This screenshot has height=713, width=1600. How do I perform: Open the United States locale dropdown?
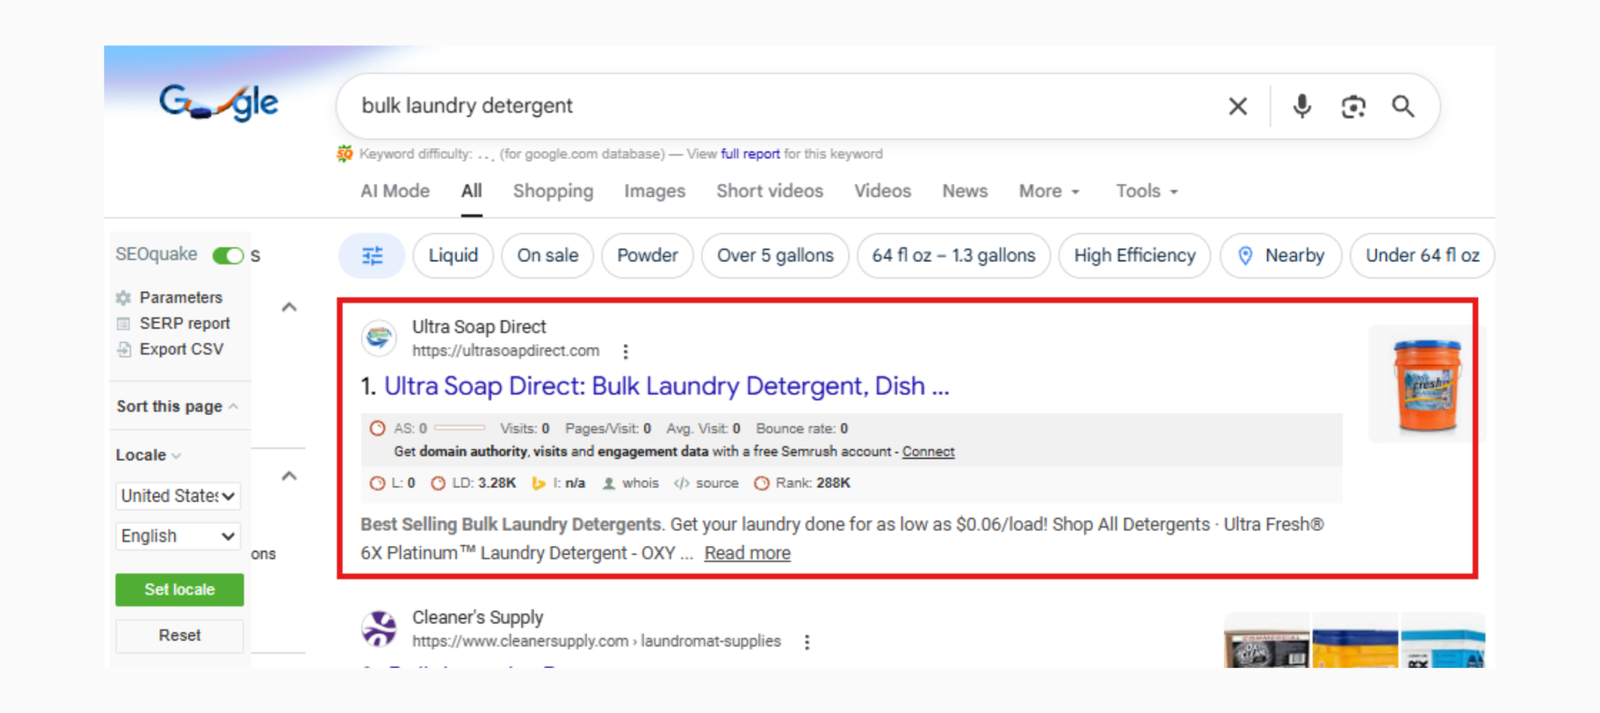178,496
